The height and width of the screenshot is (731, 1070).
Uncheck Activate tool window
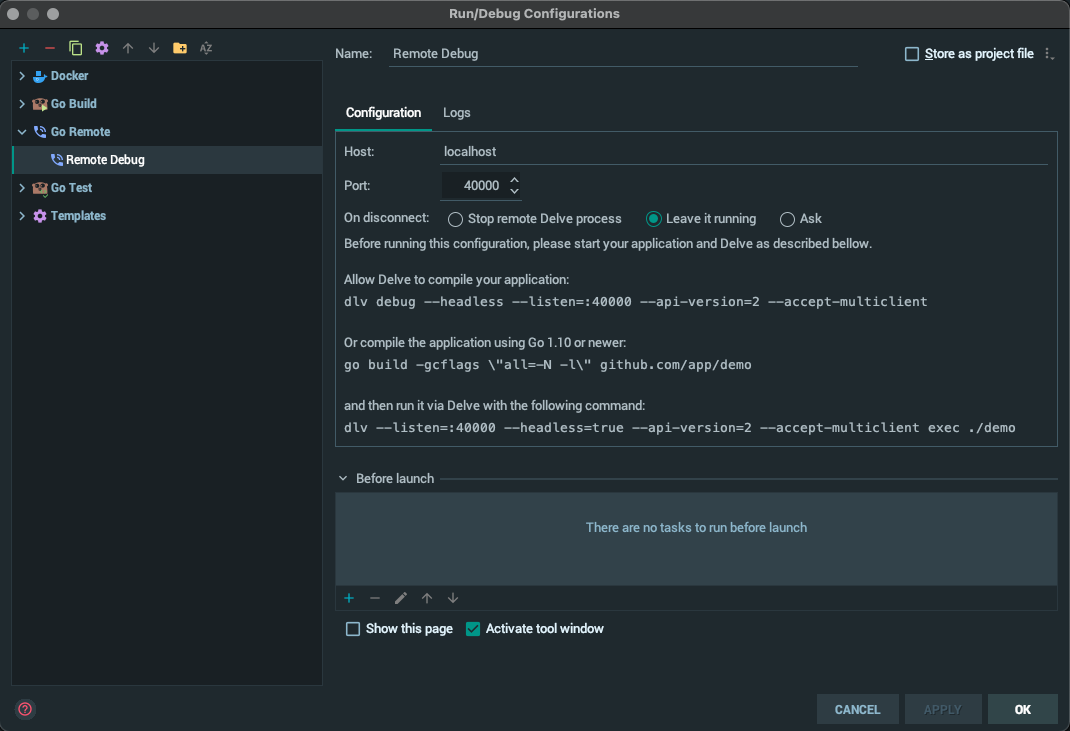pyautogui.click(x=473, y=629)
